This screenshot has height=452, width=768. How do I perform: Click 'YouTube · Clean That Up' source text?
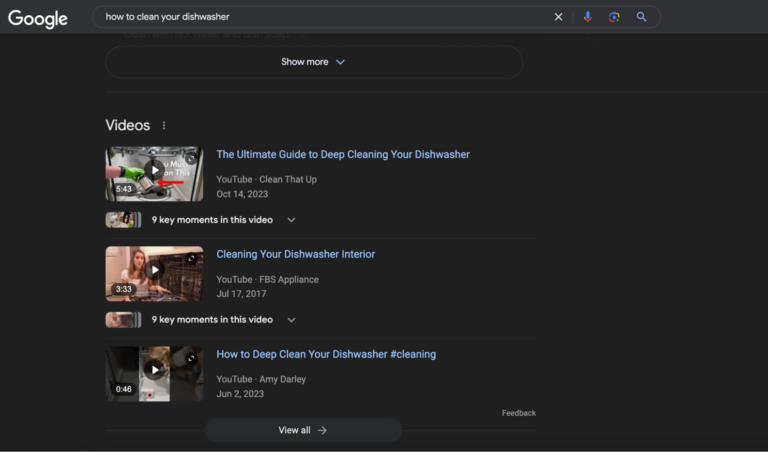pos(266,179)
